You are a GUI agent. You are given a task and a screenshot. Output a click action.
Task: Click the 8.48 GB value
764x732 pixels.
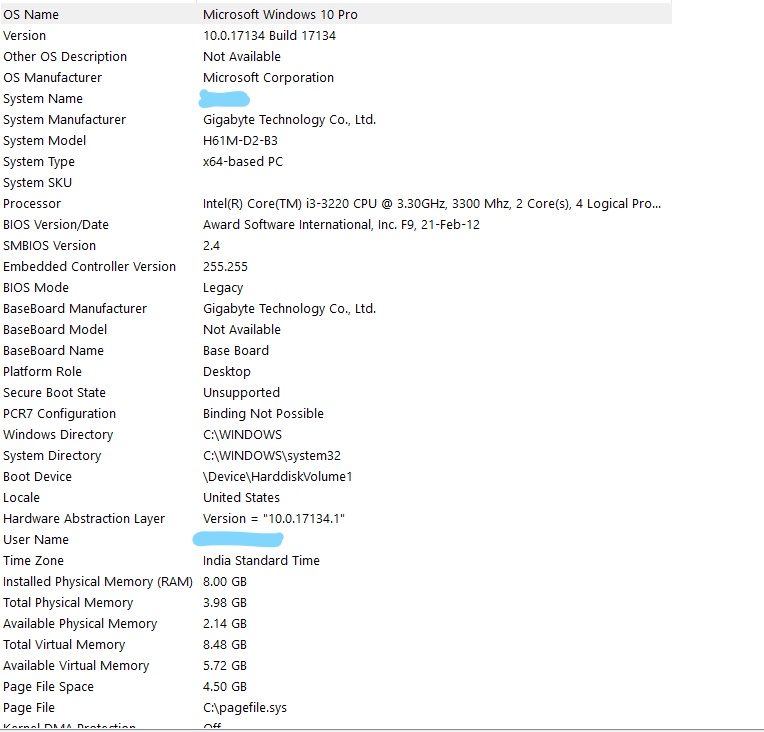point(225,643)
